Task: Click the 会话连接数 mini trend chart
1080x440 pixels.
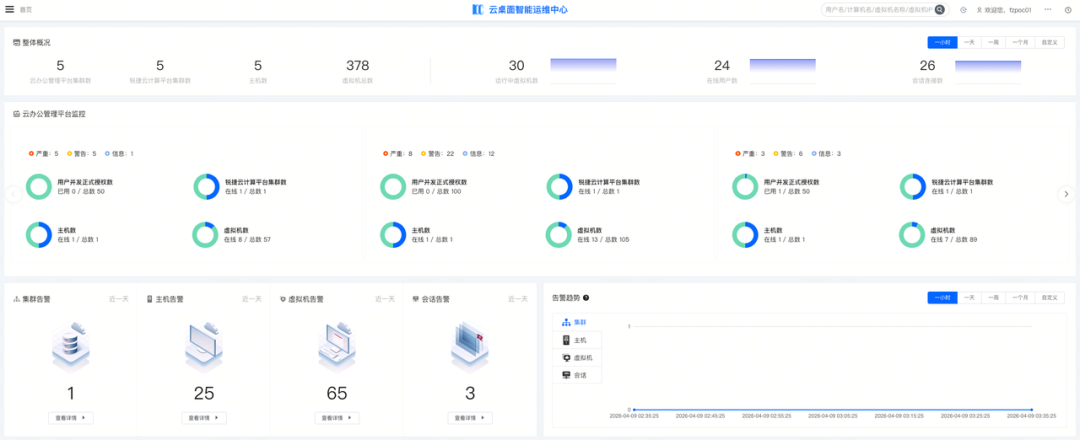Action: [x=988, y=71]
